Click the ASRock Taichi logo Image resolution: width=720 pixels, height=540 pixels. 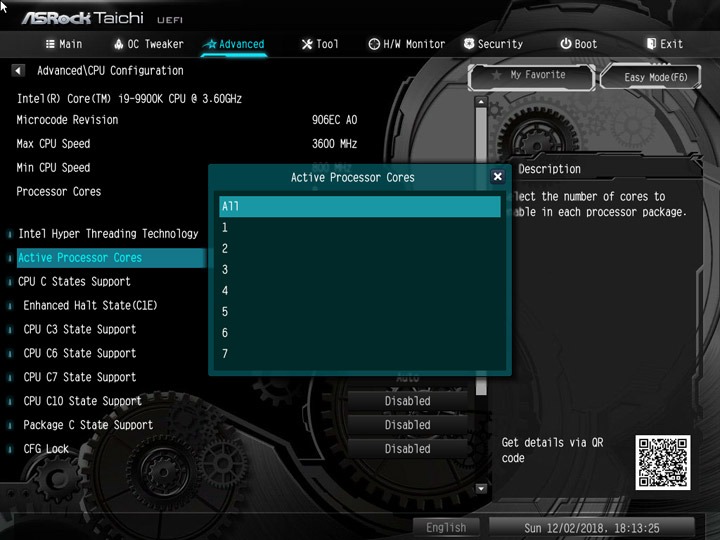point(83,18)
